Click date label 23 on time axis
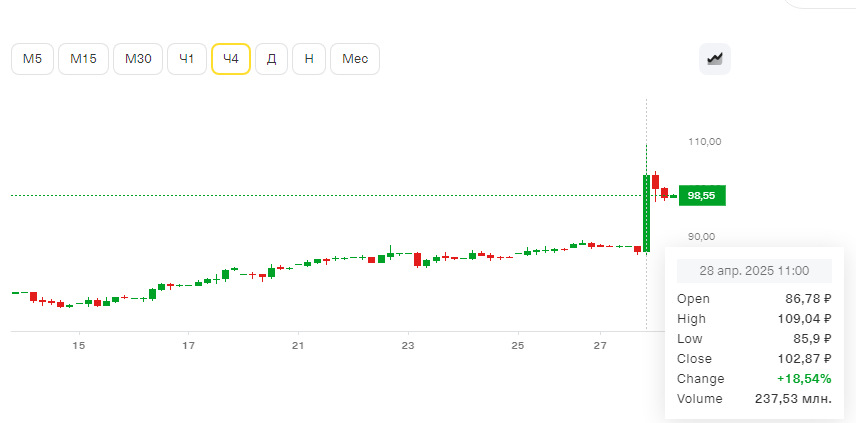Image resolution: width=856 pixels, height=423 pixels. (x=408, y=345)
